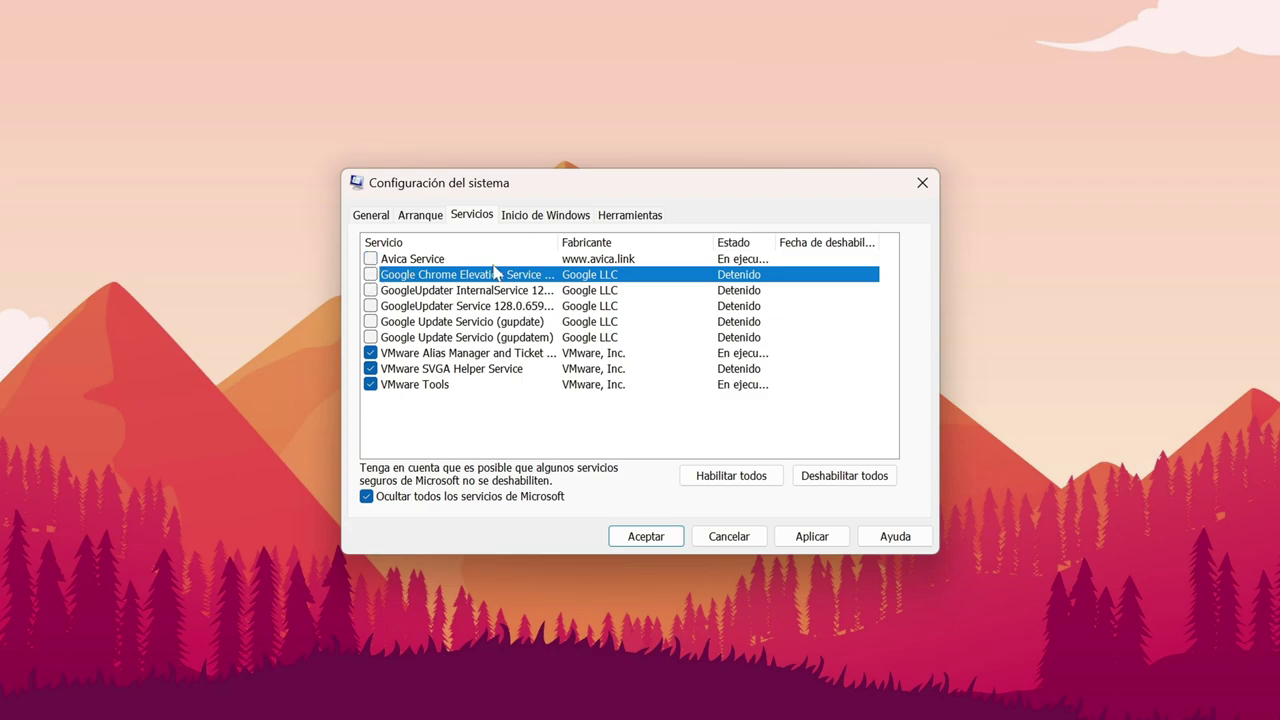Sort by the Estado column header

[744, 242]
